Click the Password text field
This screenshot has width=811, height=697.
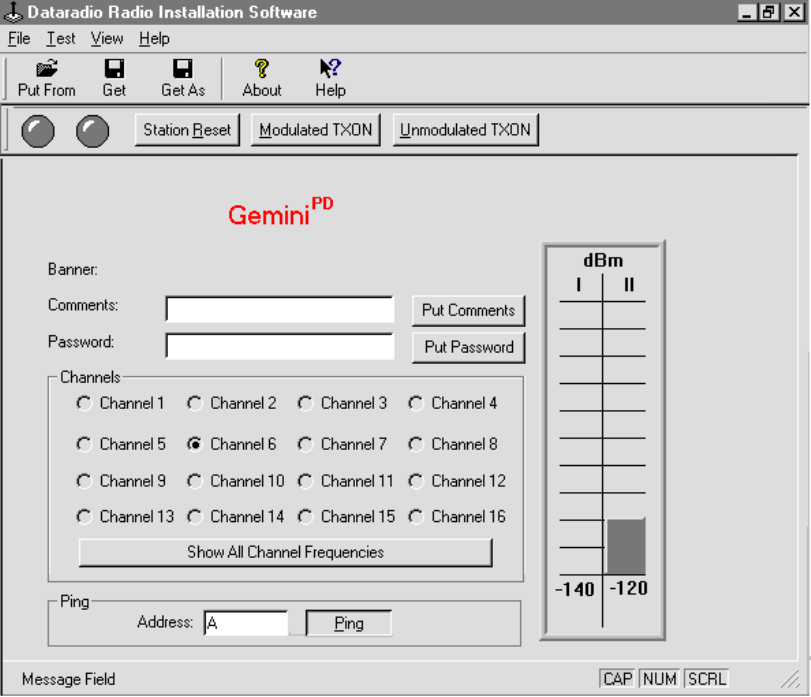(x=280, y=346)
